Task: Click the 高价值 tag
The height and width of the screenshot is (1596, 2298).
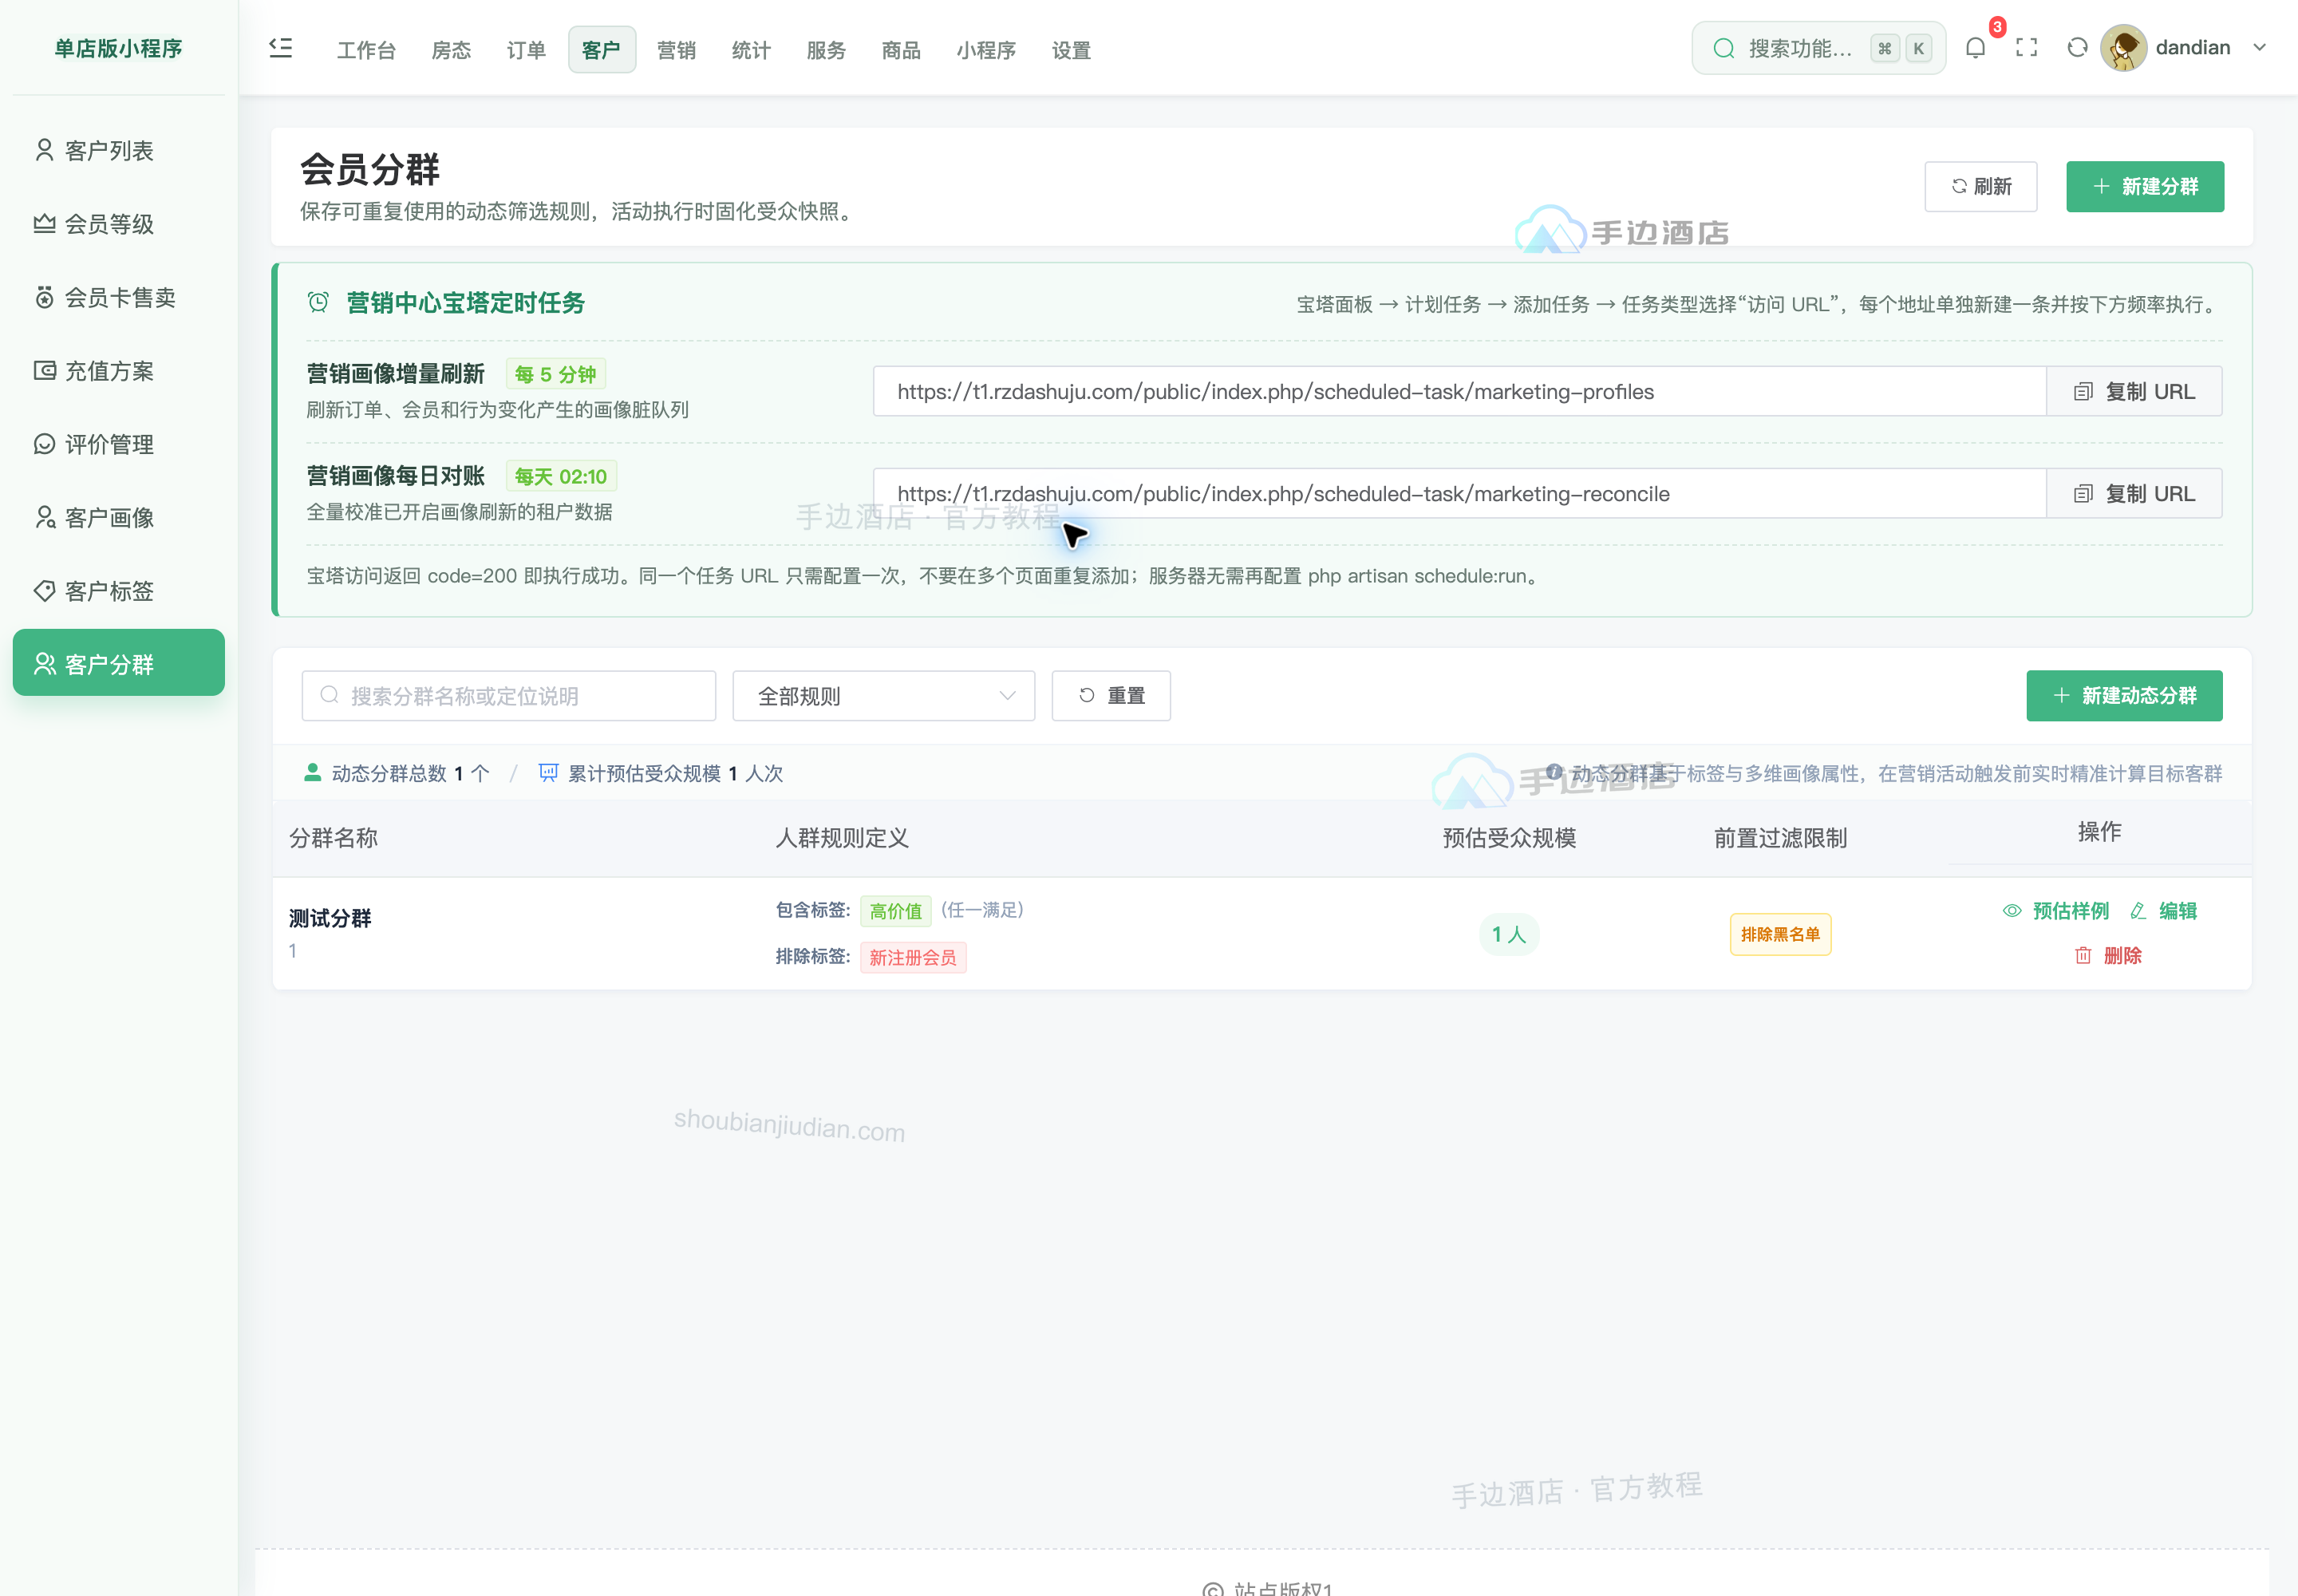Action: click(x=895, y=910)
